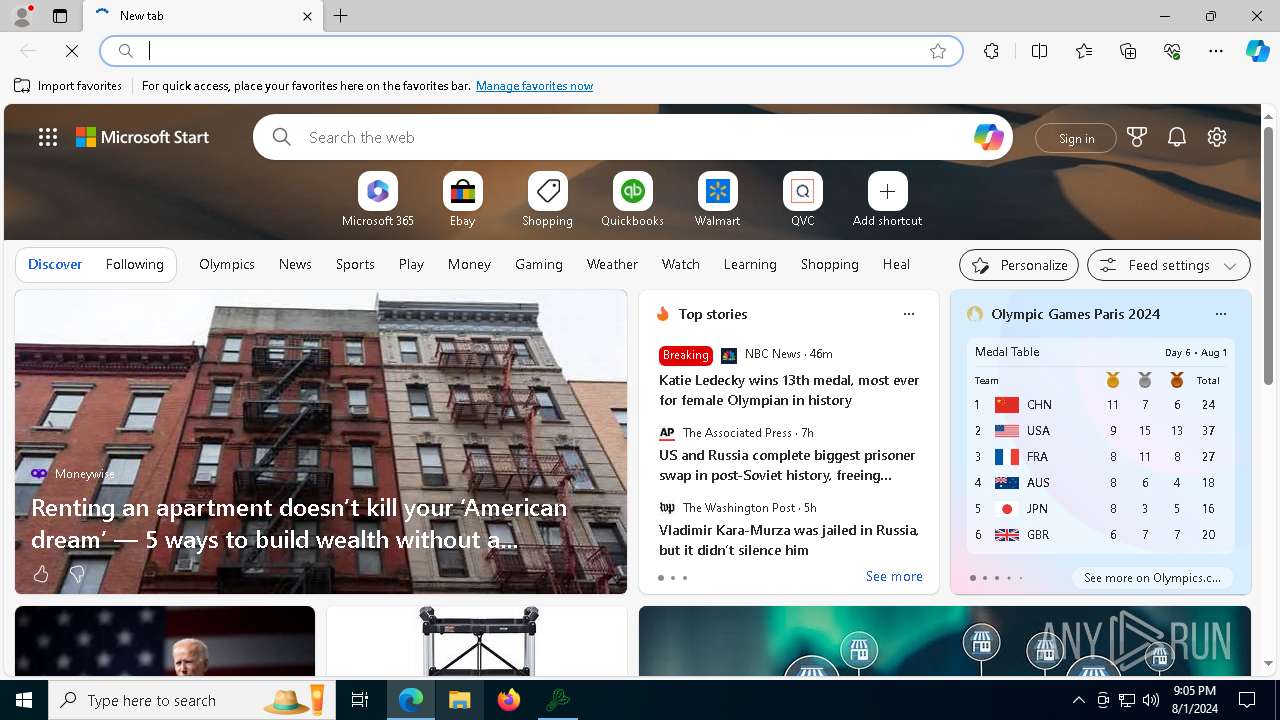This screenshot has width=1280, height=720.
Task: Open US and Russia prisoner swap story
Action: pyautogui.click(x=787, y=465)
